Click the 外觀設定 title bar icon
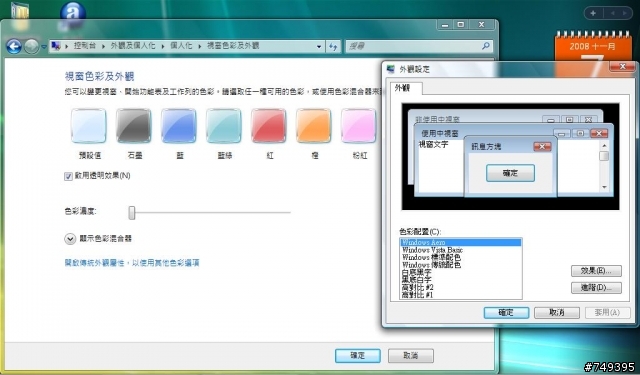This screenshot has height=375, width=640. coord(391,69)
